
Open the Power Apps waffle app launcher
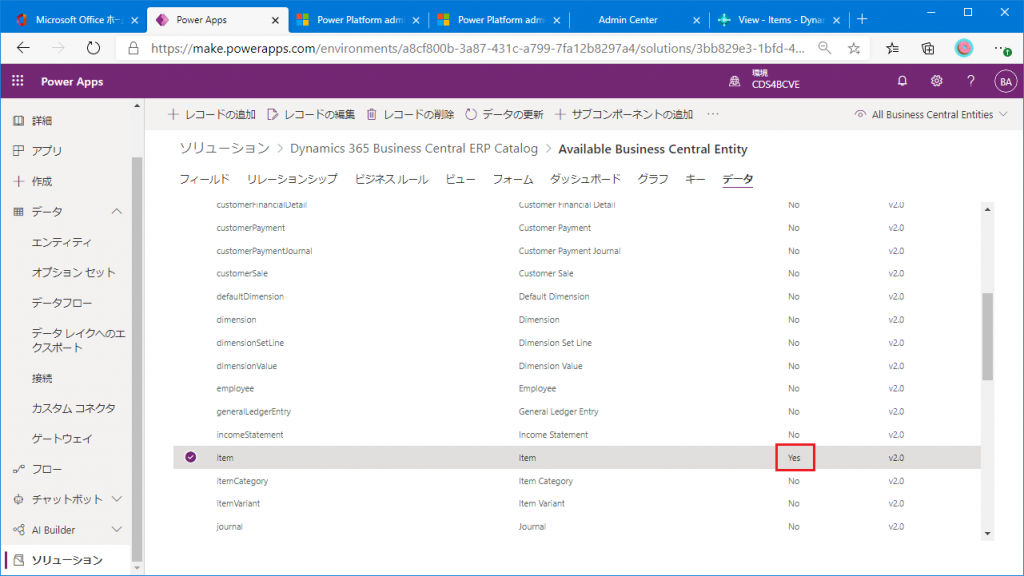(x=18, y=81)
